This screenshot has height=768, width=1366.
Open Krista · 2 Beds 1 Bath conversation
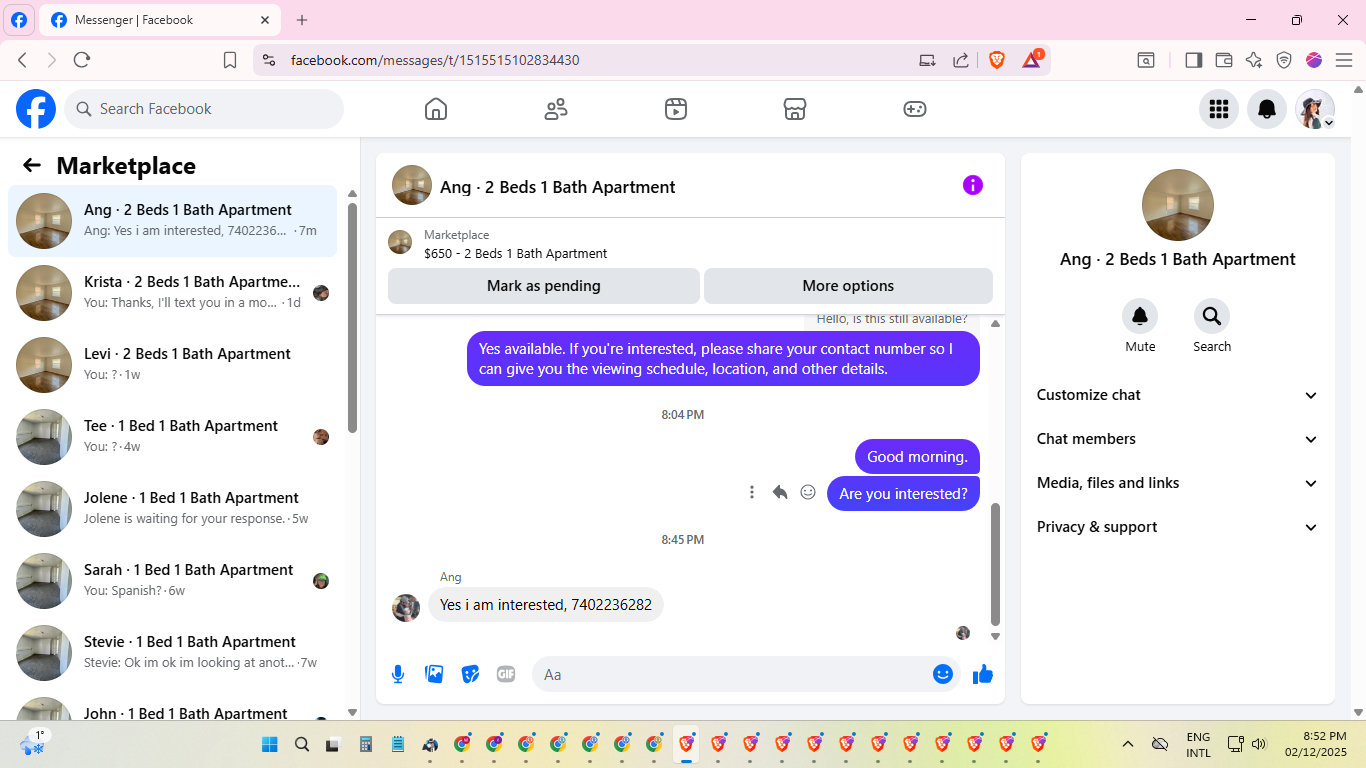(173, 293)
